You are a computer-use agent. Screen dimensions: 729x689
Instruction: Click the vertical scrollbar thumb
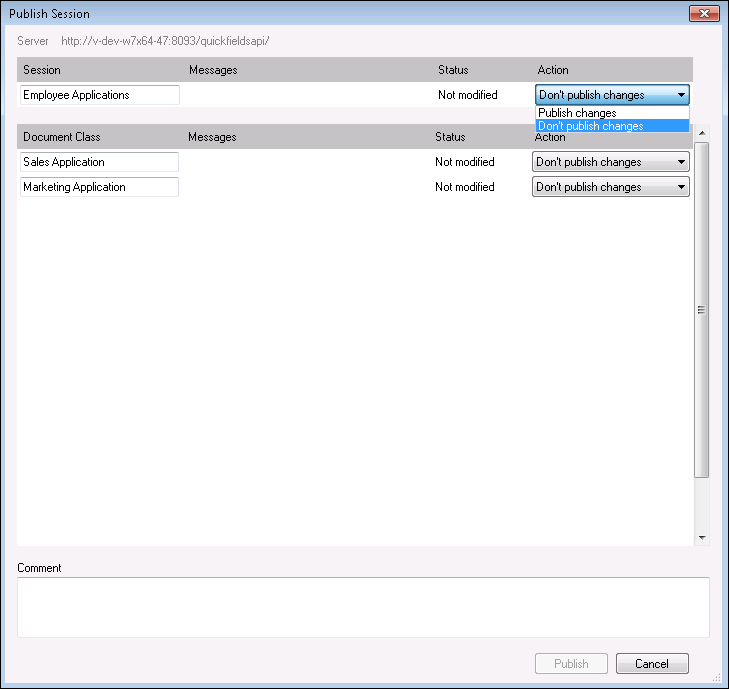point(702,310)
